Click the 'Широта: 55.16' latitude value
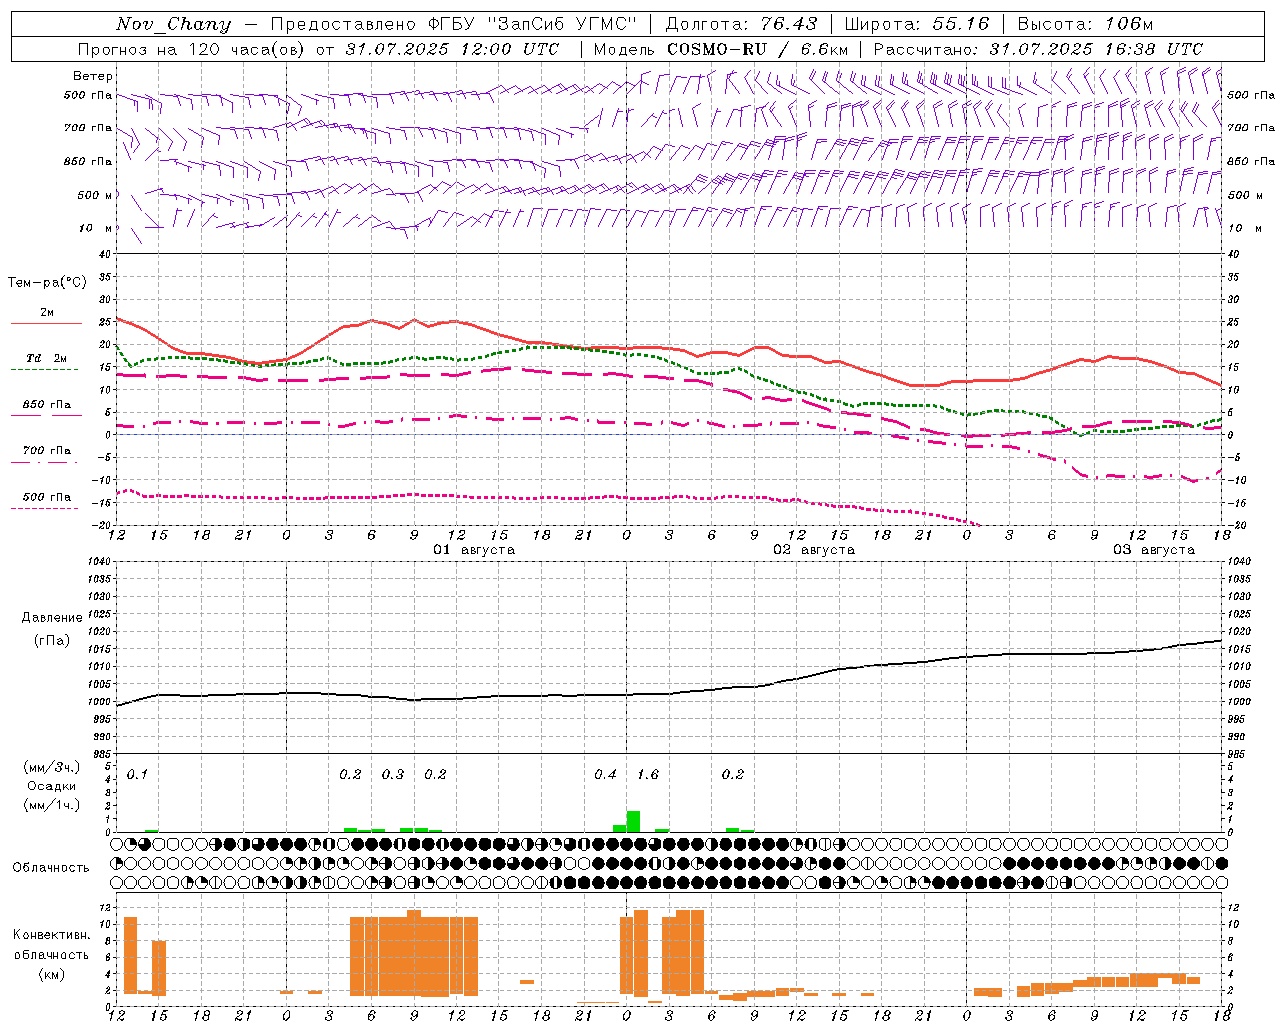 [x=917, y=24]
